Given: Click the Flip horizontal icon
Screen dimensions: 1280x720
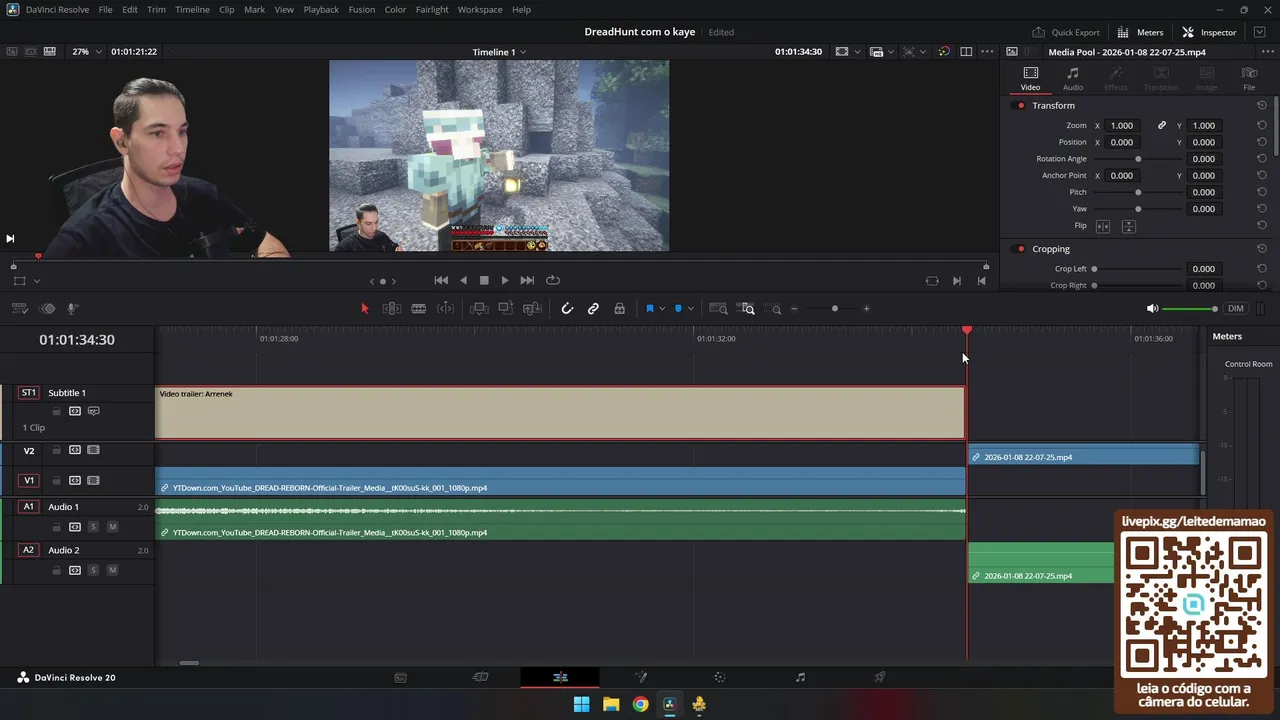Looking at the screenshot, I should tap(1103, 227).
